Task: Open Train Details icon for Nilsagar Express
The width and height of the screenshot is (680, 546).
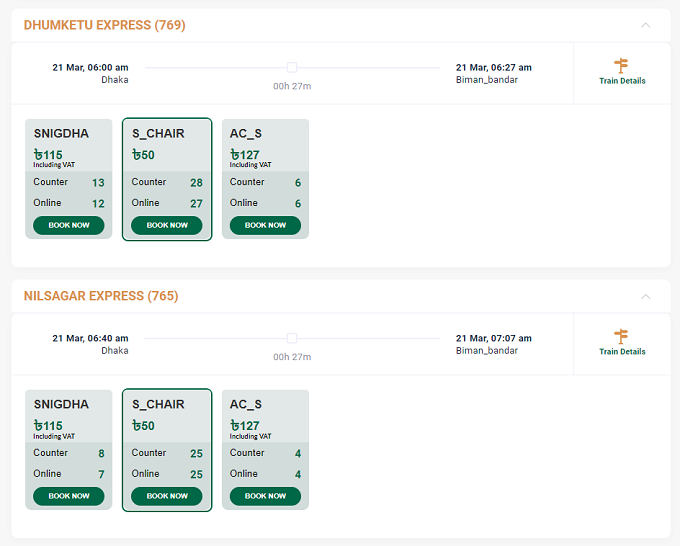Action: 621,337
